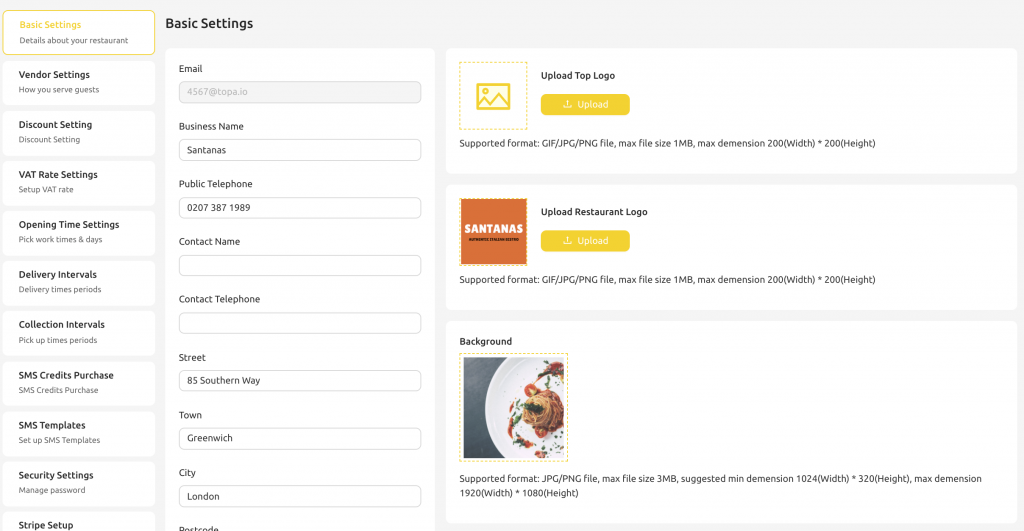Focus the Business Name field
Screen dimensions: 1024x531
300,150
